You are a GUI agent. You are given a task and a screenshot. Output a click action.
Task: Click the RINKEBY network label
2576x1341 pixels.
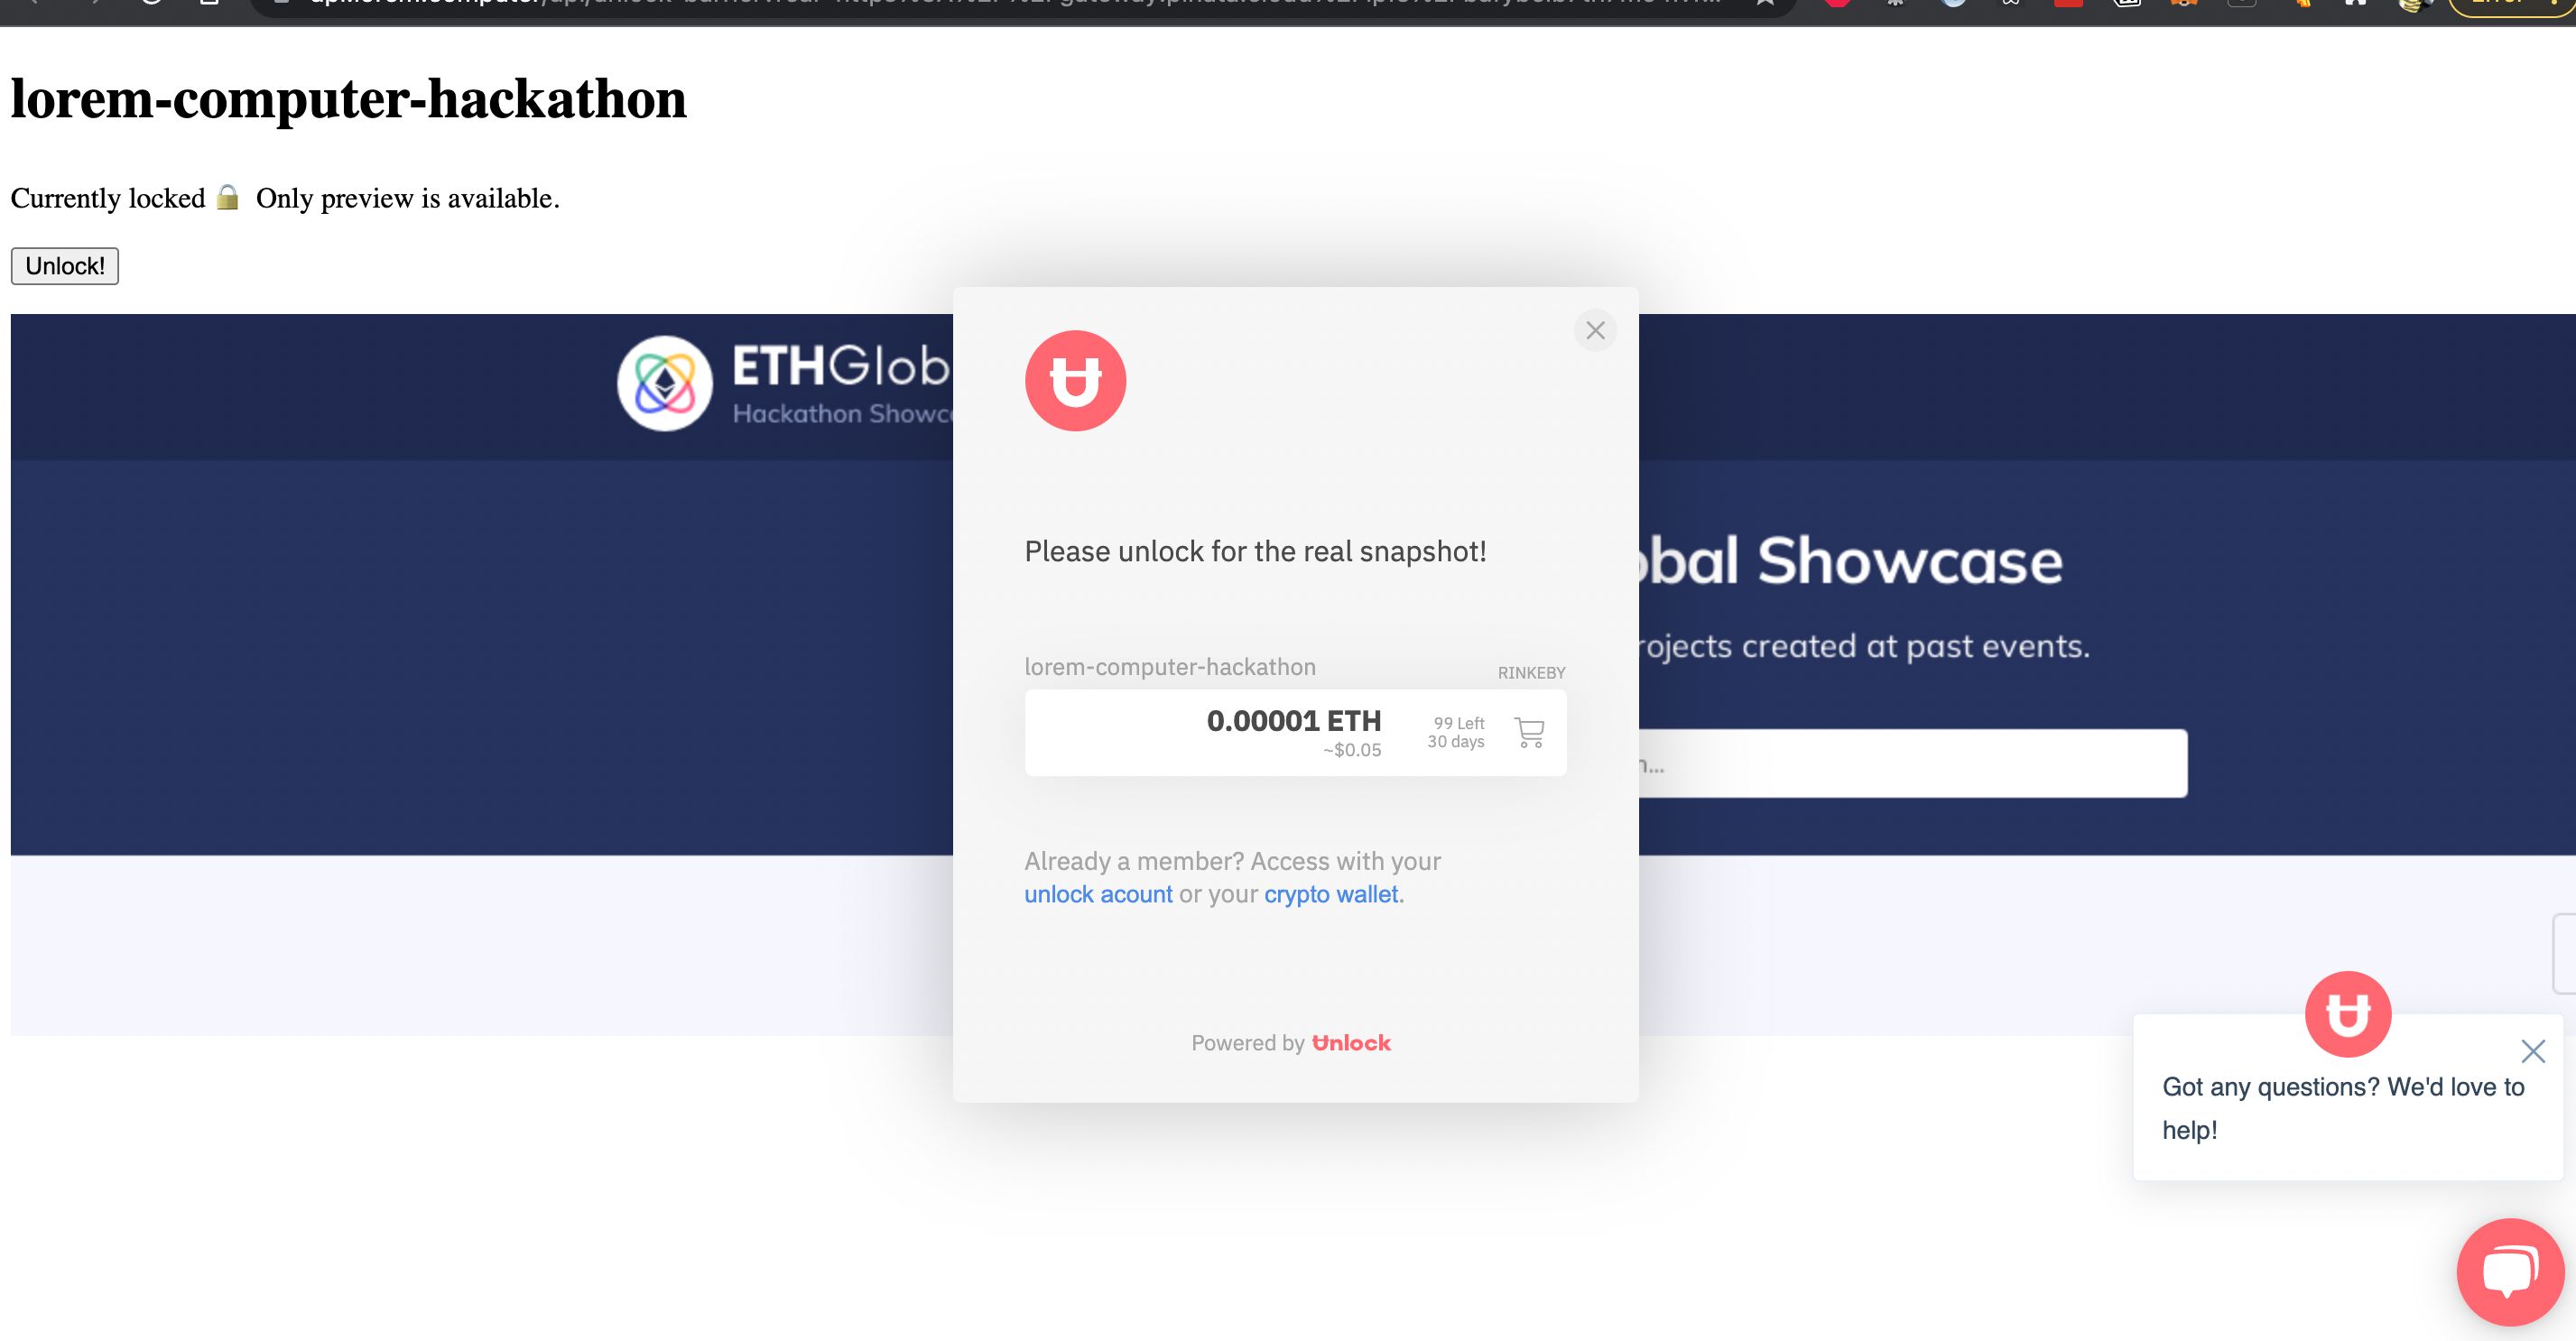click(1530, 670)
